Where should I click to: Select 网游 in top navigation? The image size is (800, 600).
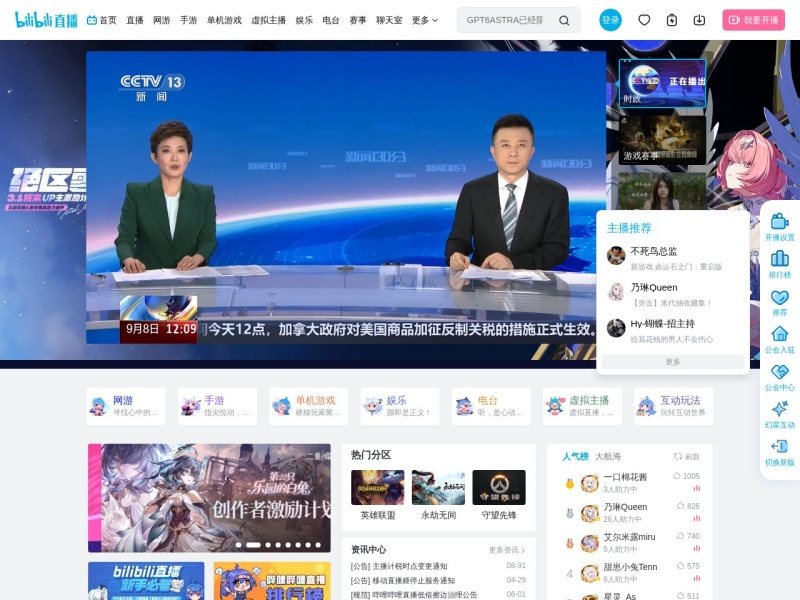coord(162,20)
